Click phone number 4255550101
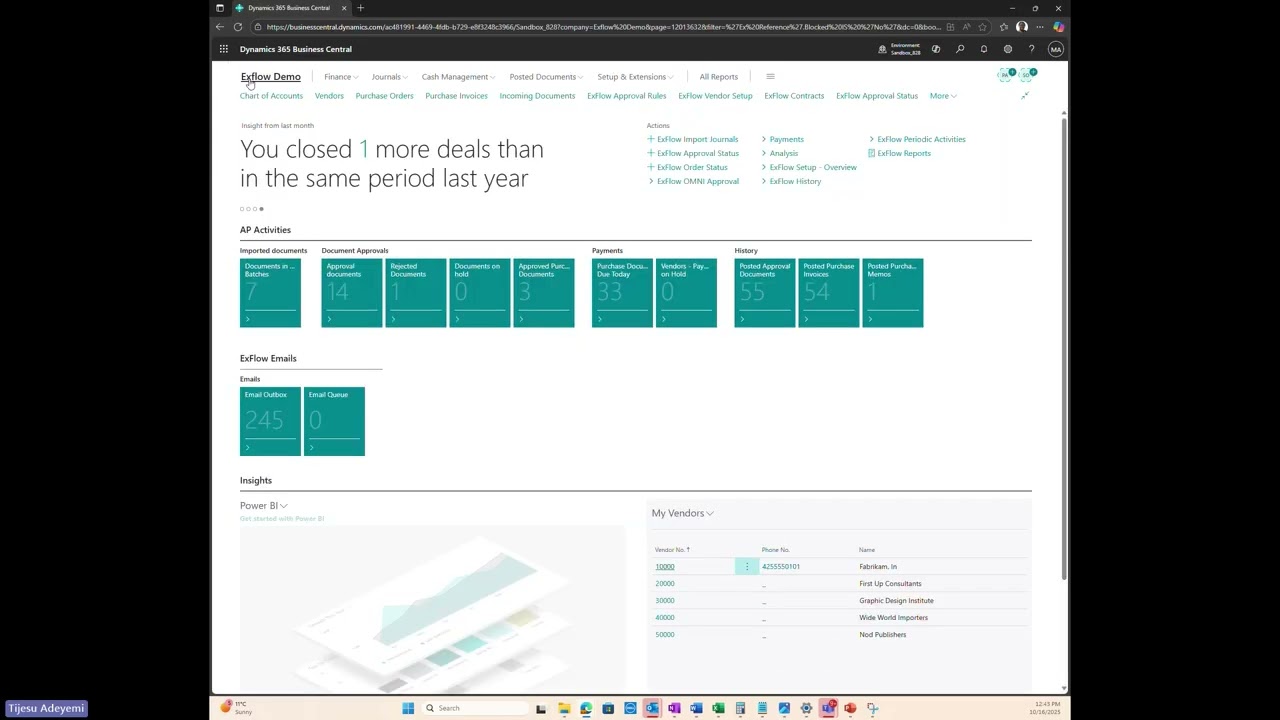The image size is (1280, 720). pos(781,567)
